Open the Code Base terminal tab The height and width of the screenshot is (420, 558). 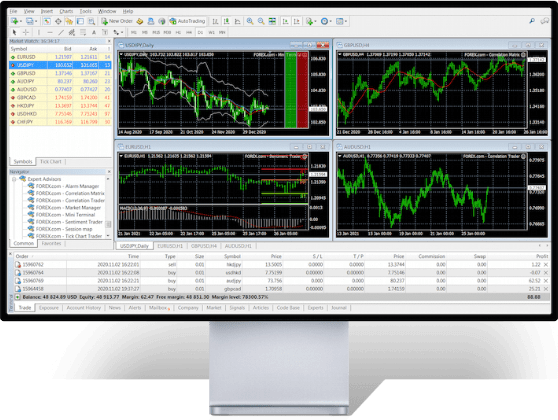[x=288, y=308]
